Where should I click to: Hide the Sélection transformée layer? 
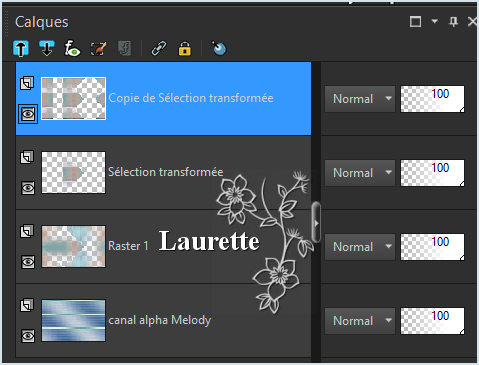coord(28,188)
